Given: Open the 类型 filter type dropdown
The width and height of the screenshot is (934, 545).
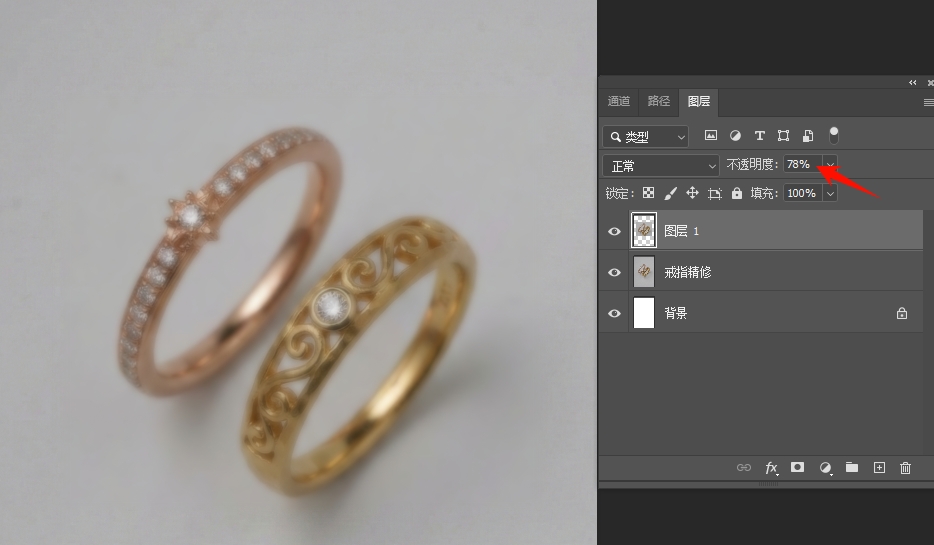Looking at the screenshot, I should pos(646,137).
